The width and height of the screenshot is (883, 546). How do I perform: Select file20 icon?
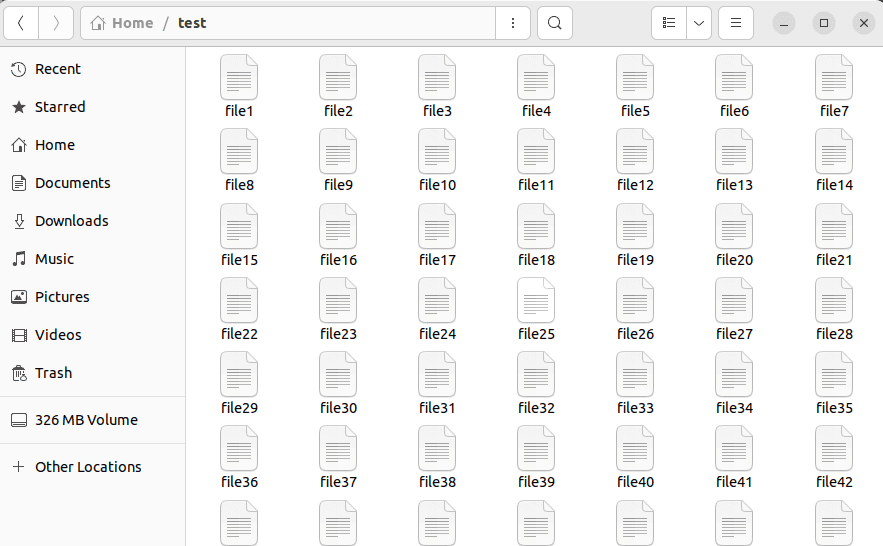coord(734,226)
